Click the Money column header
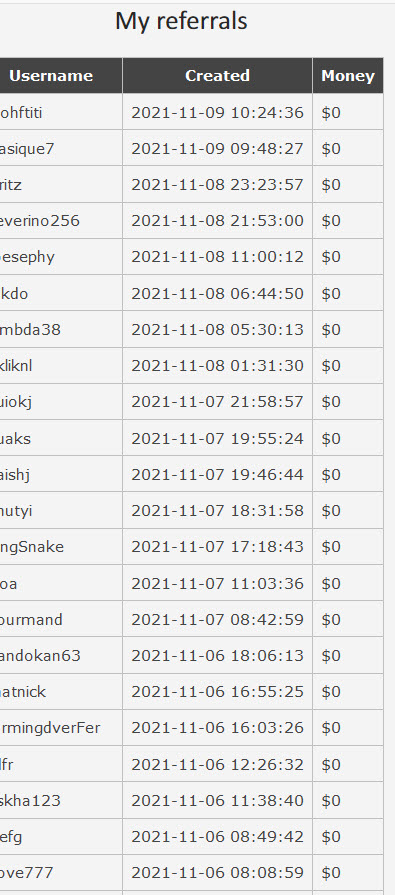Image resolution: width=395 pixels, height=895 pixels. (348, 75)
